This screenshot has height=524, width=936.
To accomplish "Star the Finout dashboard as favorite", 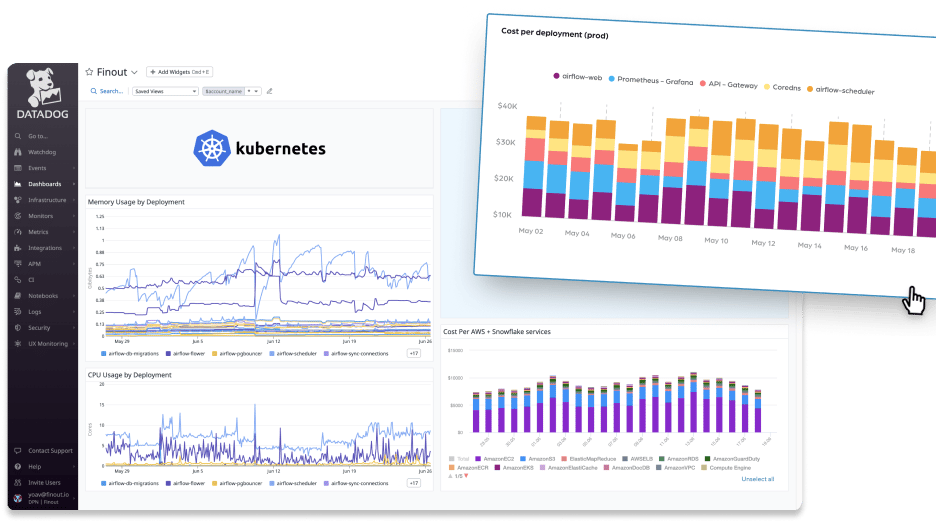I will pyautogui.click(x=90, y=72).
